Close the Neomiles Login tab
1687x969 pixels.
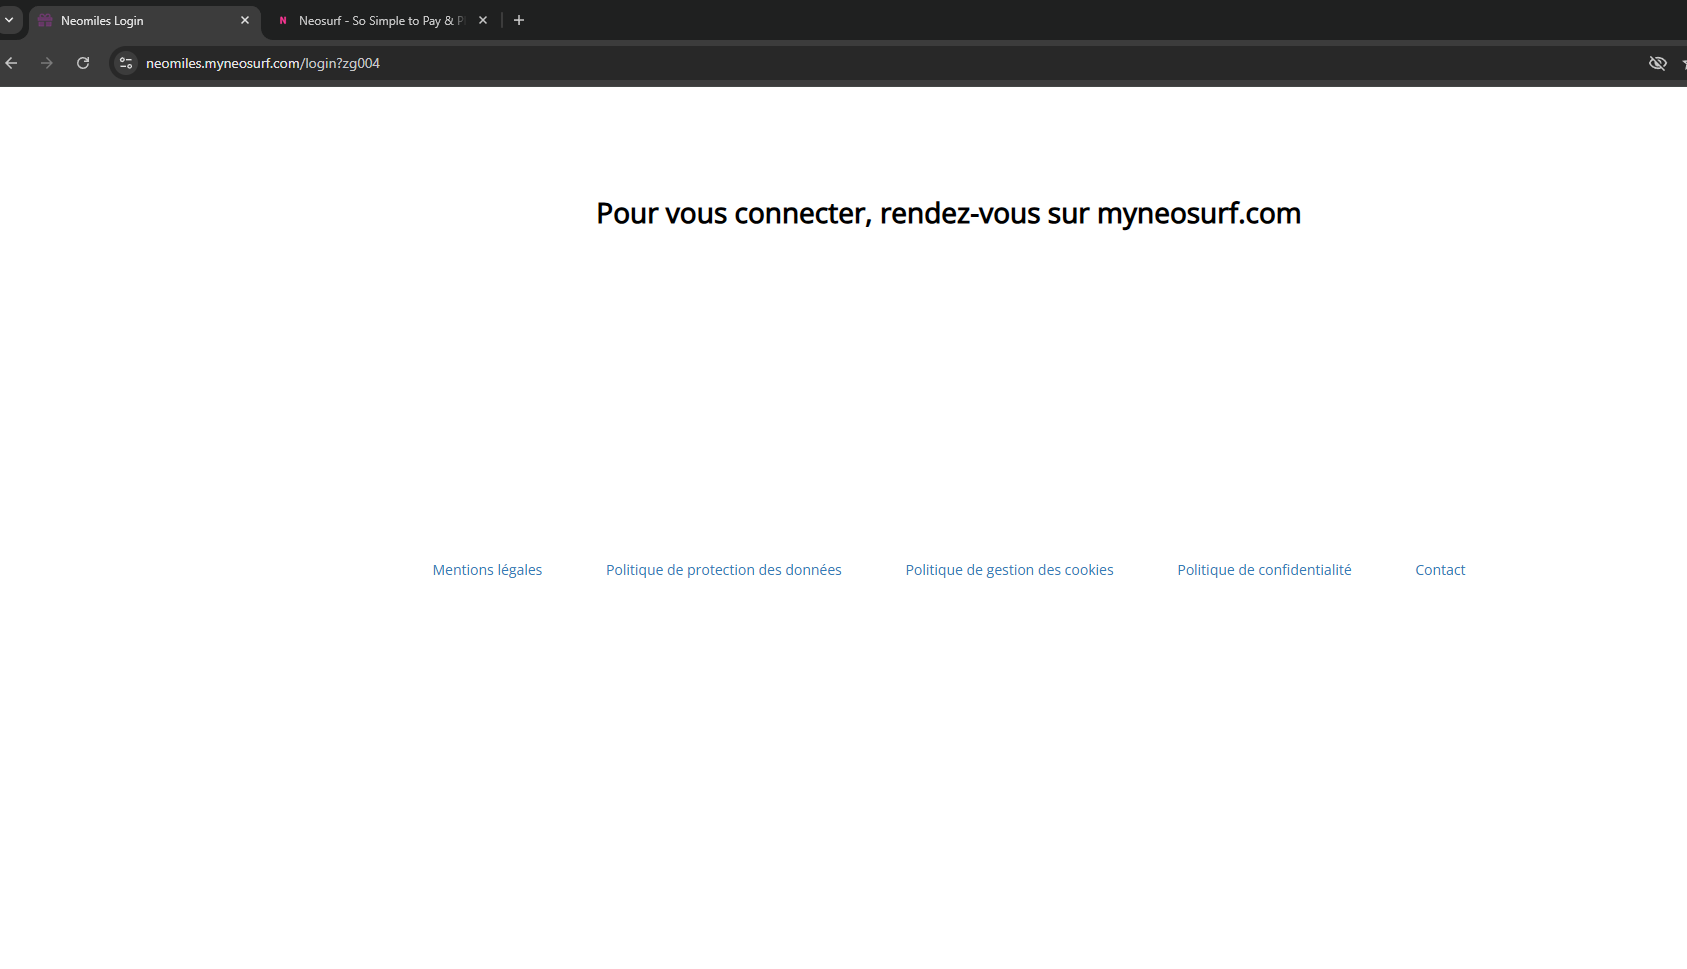pyautogui.click(x=245, y=20)
